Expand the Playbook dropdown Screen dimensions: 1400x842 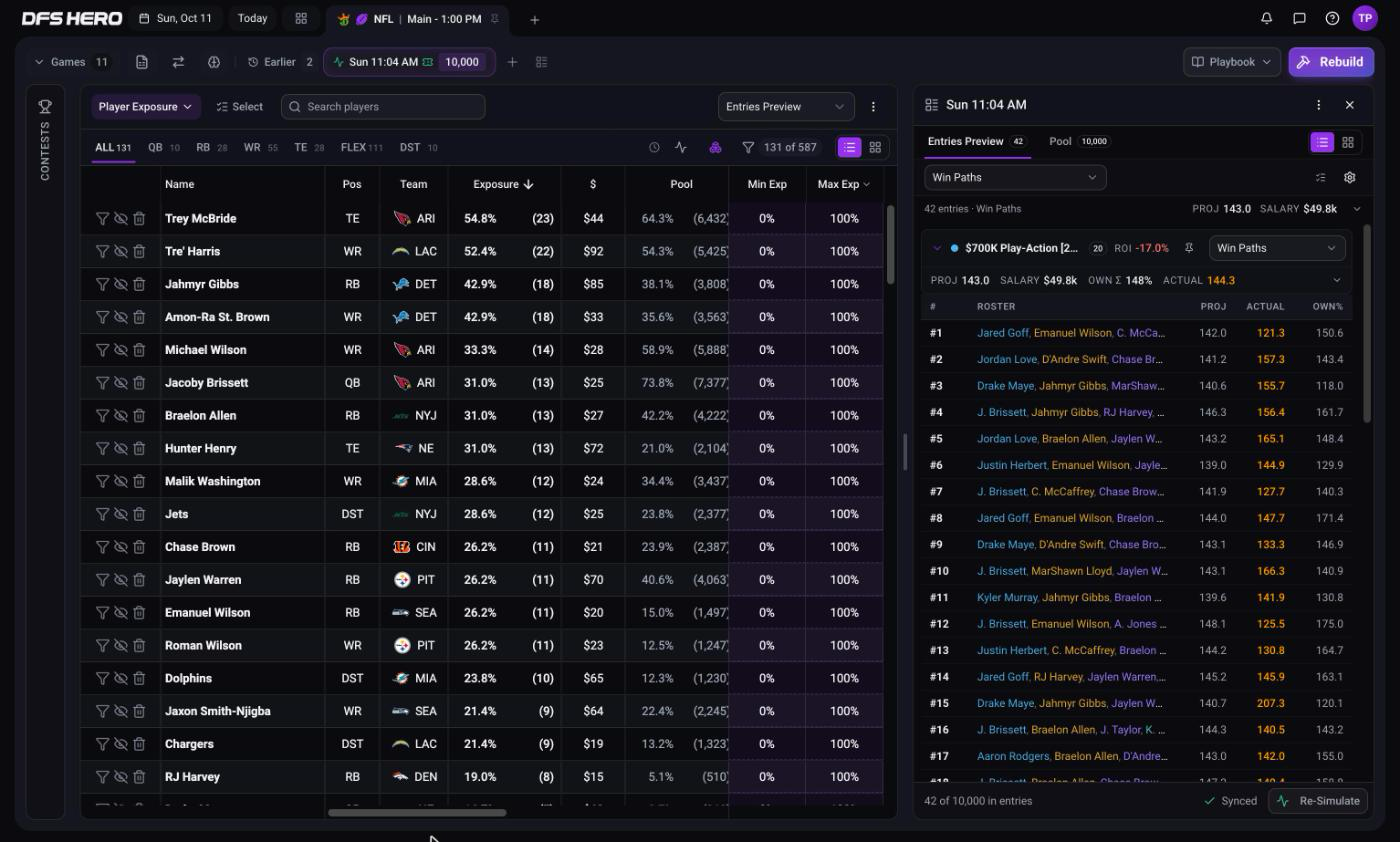1232,62
